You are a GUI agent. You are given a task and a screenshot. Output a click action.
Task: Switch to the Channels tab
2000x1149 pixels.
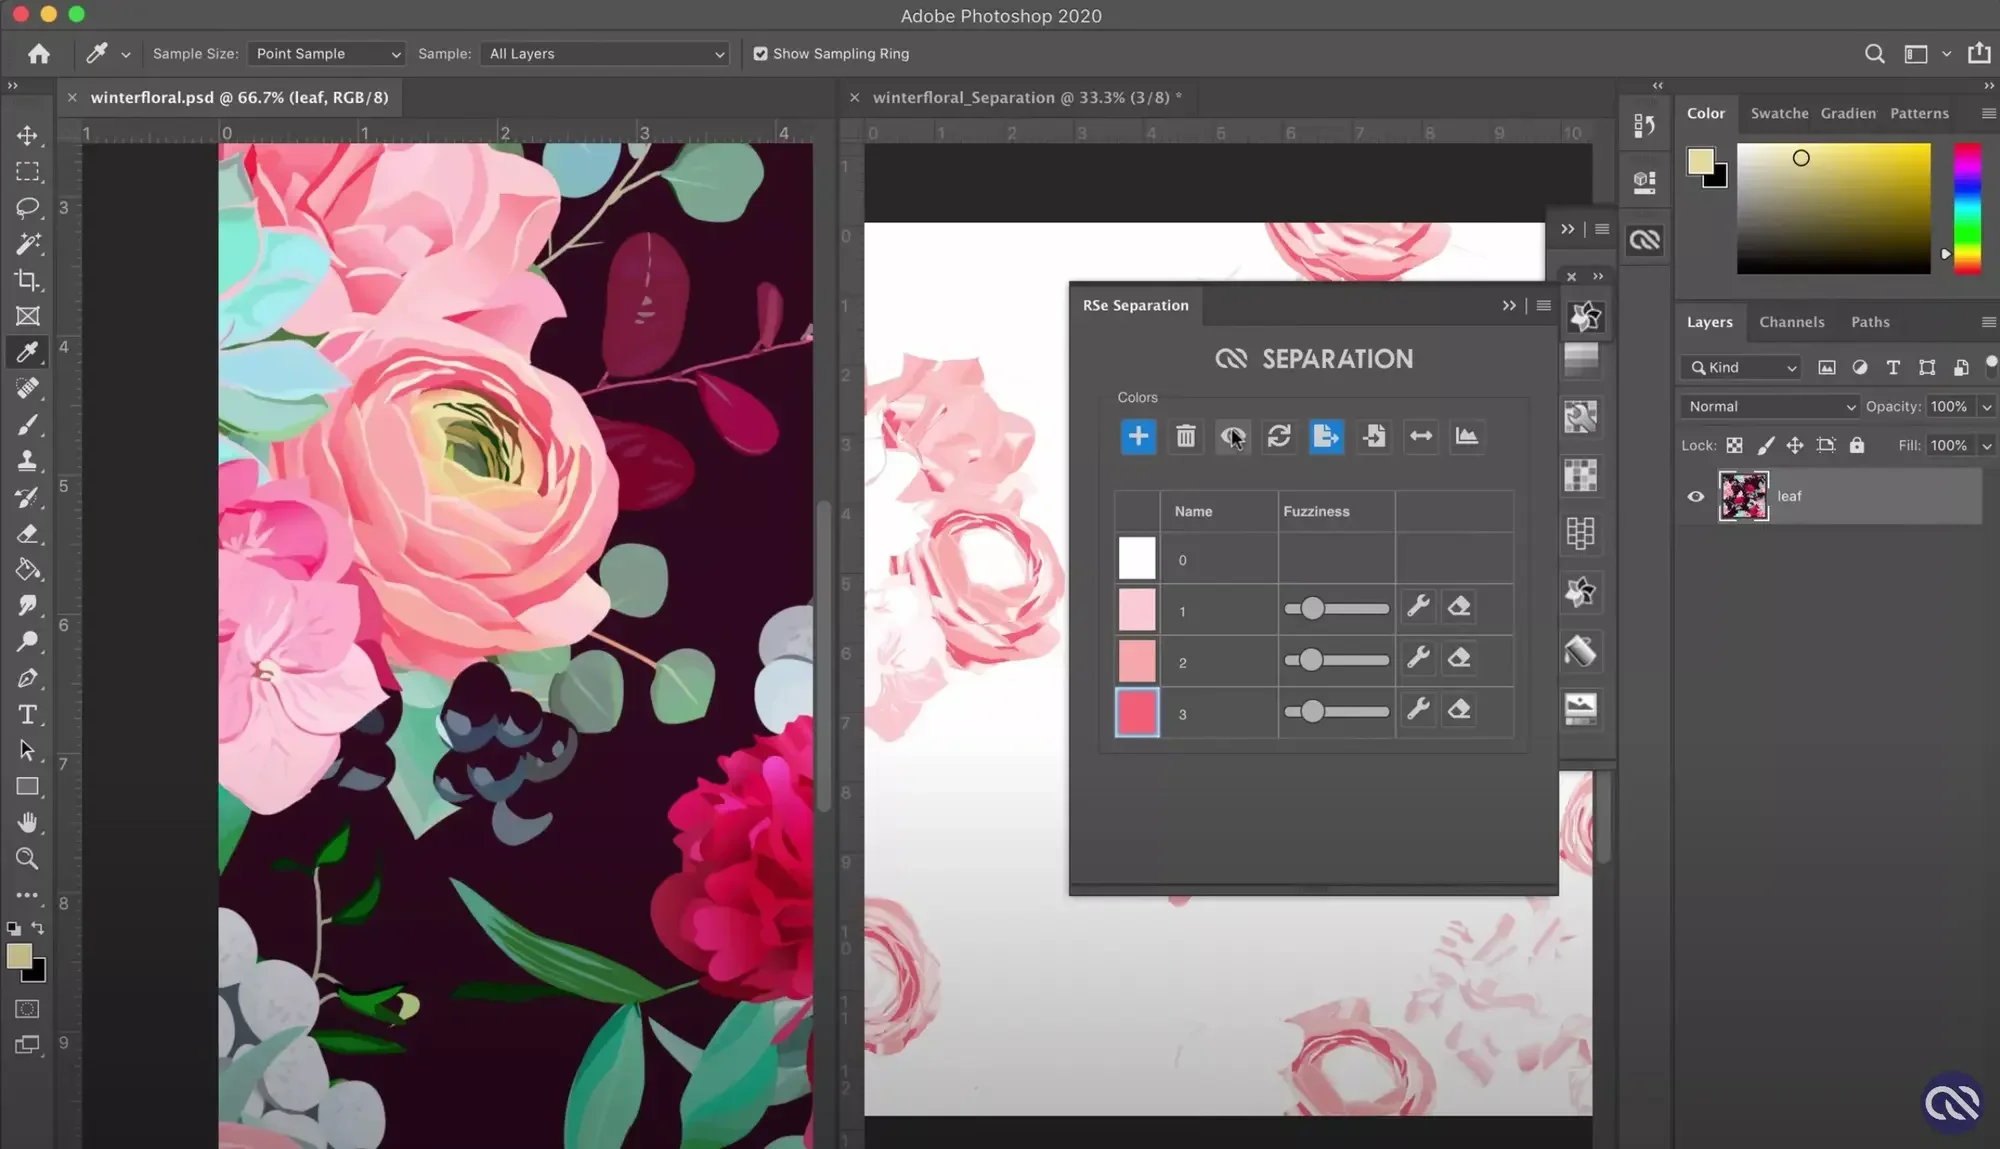pyautogui.click(x=1791, y=322)
